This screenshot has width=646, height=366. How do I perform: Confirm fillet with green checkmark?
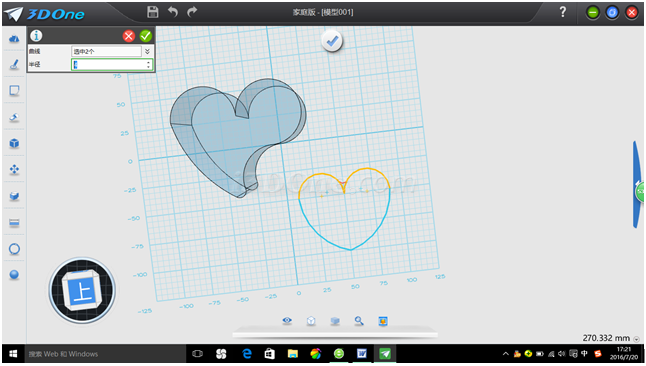145,36
